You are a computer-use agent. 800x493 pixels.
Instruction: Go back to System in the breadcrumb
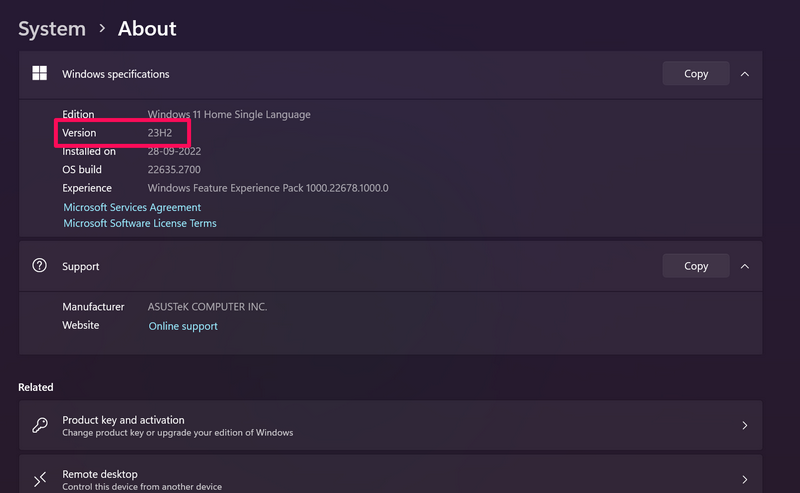tap(52, 29)
